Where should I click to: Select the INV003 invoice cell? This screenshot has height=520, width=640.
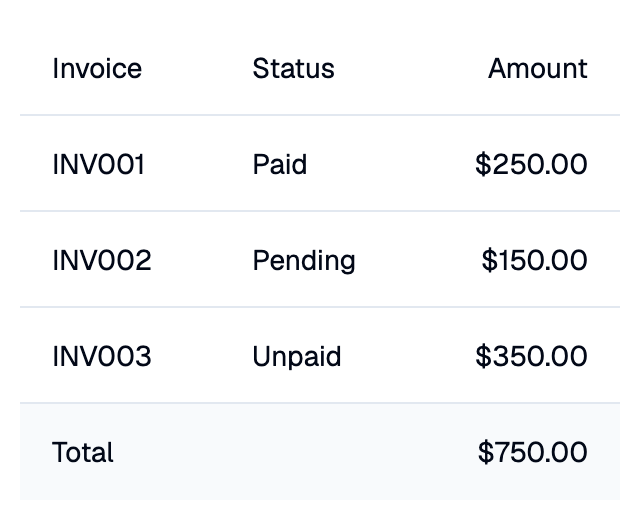(102, 356)
